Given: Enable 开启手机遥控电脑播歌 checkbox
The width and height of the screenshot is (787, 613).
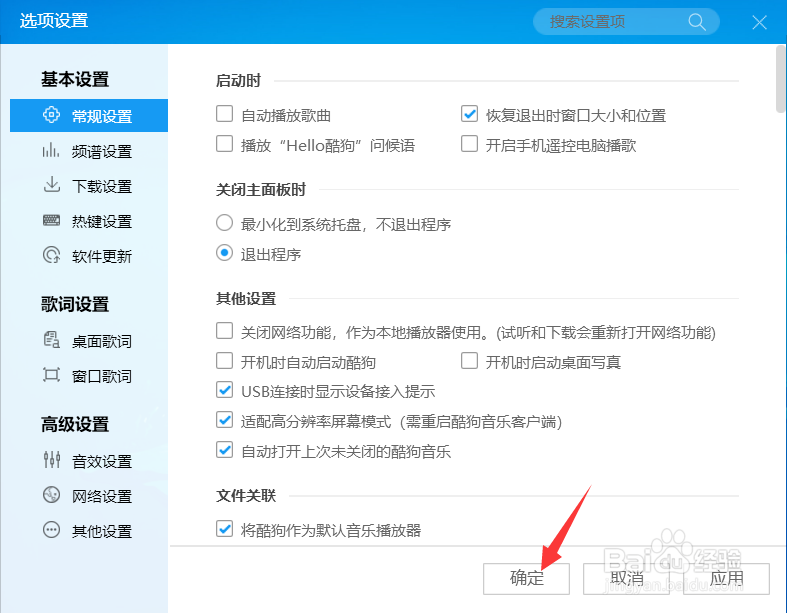Looking at the screenshot, I should [x=469, y=144].
